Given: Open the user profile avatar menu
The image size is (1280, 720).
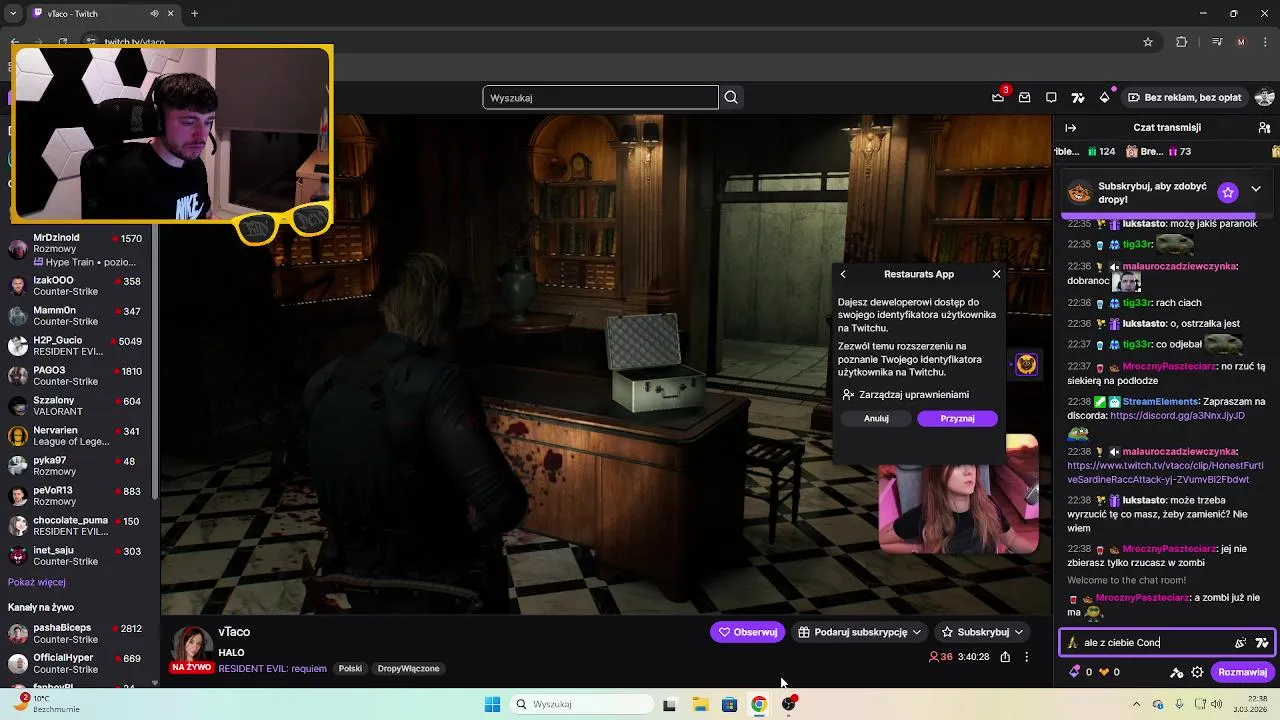Looking at the screenshot, I should pyautogui.click(x=1264, y=97).
